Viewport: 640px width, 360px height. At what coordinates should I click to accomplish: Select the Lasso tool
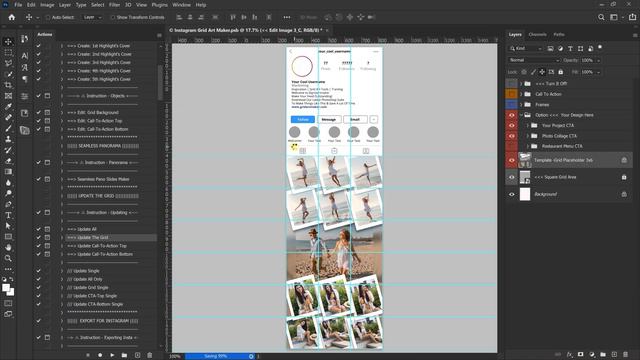[x=8, y=63]
